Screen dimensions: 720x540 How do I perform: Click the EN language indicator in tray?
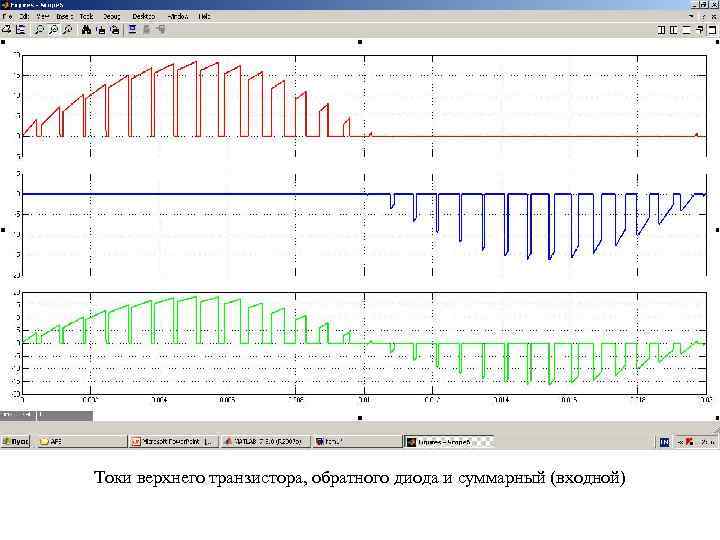(x=664, y=442)
